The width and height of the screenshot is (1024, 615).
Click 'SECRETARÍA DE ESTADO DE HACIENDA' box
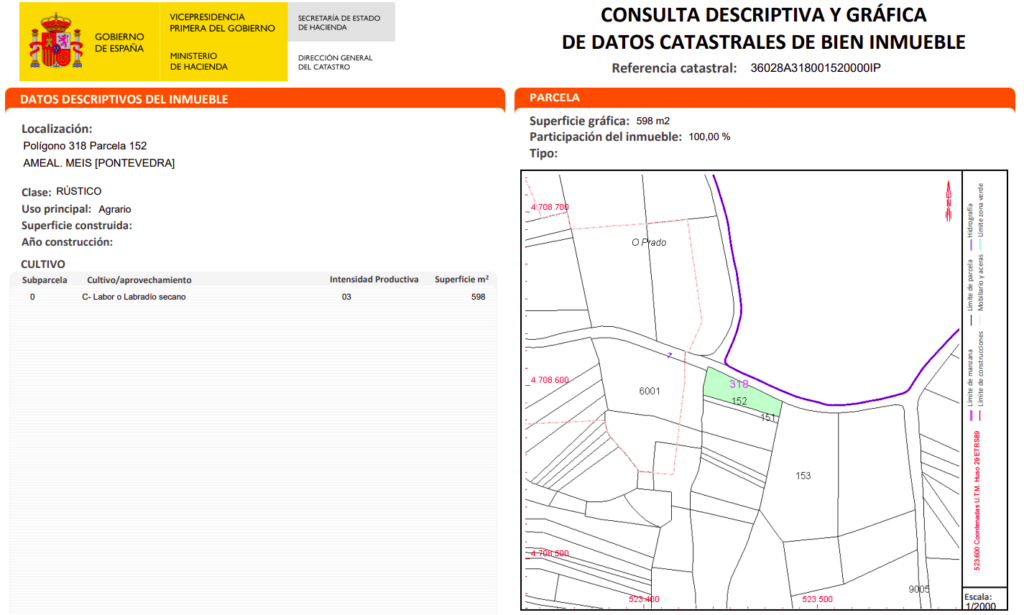340,22
